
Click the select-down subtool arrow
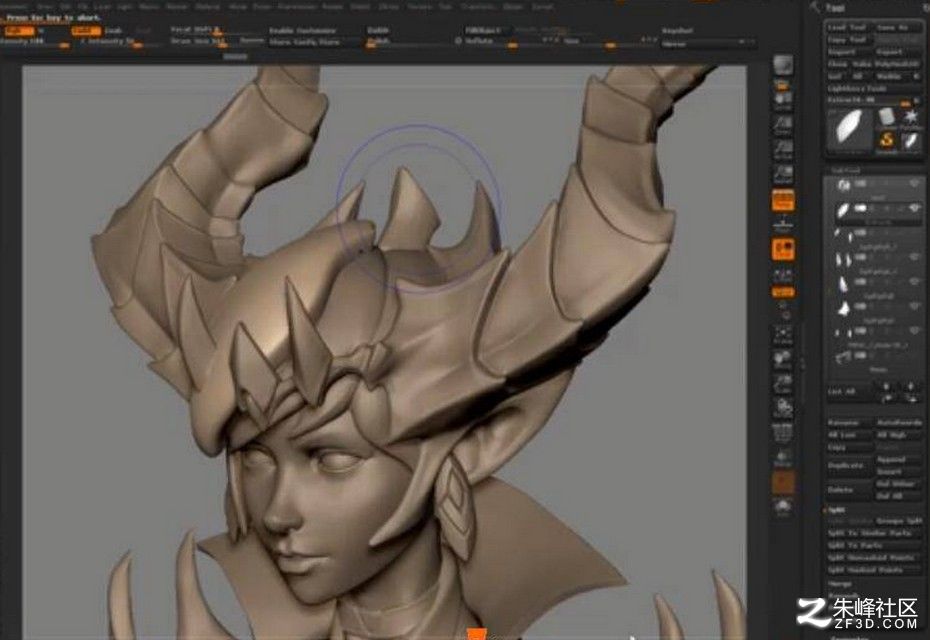(910, 387)
